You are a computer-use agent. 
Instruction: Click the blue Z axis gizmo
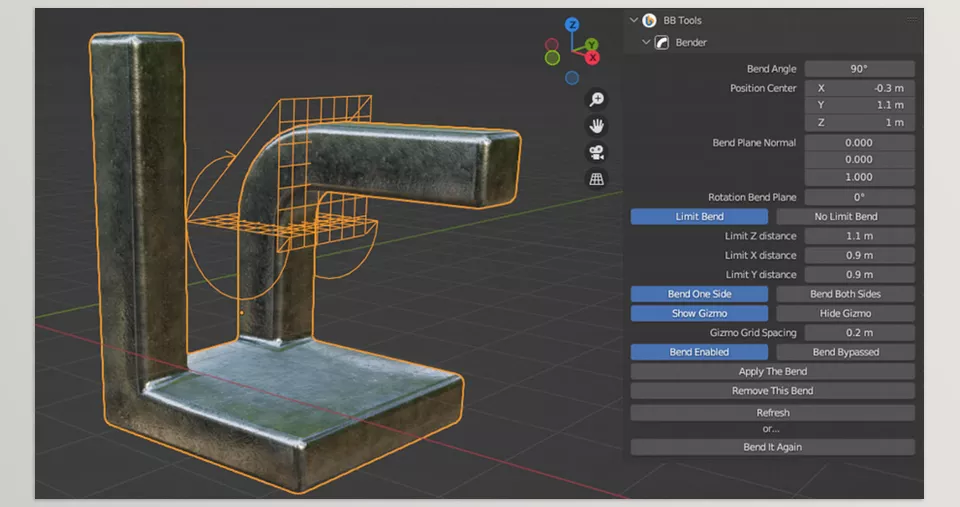tap(572, 24)
